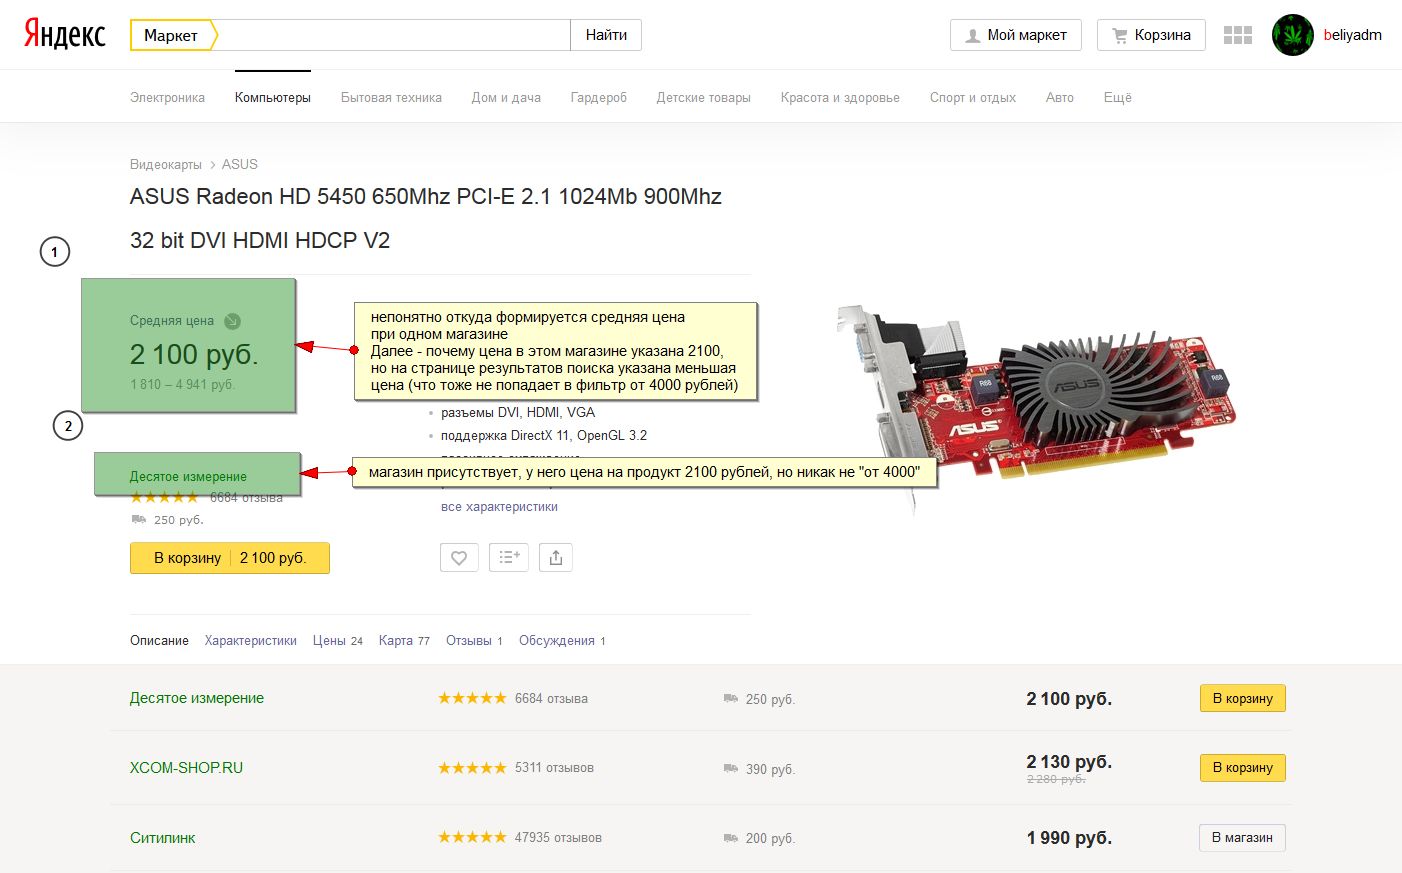Open the Yandex services grid icon
Image resolution: width=1402 pixels, height=873 pixels.
(x=1238, y=35)
